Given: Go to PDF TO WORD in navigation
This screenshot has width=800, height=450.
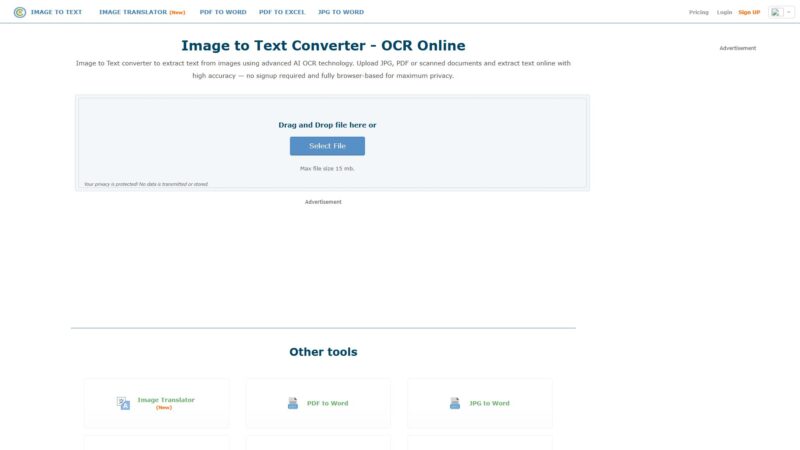Looking at the screenshot, I should click(223, 12).
